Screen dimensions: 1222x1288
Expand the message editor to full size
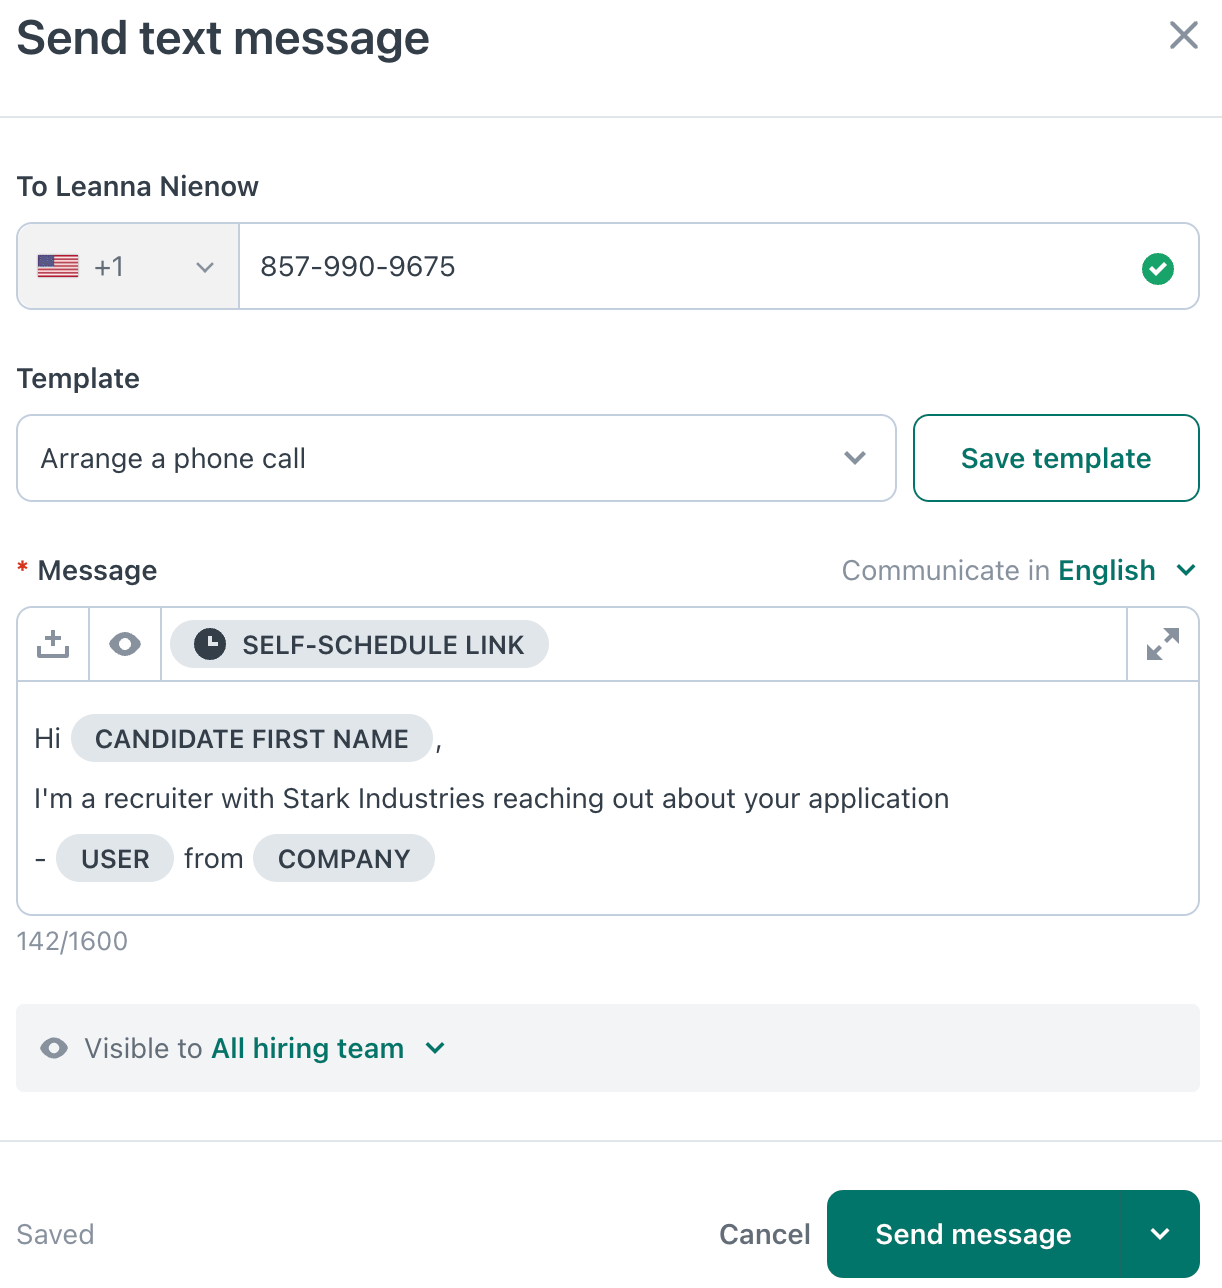click(1162, 645)
